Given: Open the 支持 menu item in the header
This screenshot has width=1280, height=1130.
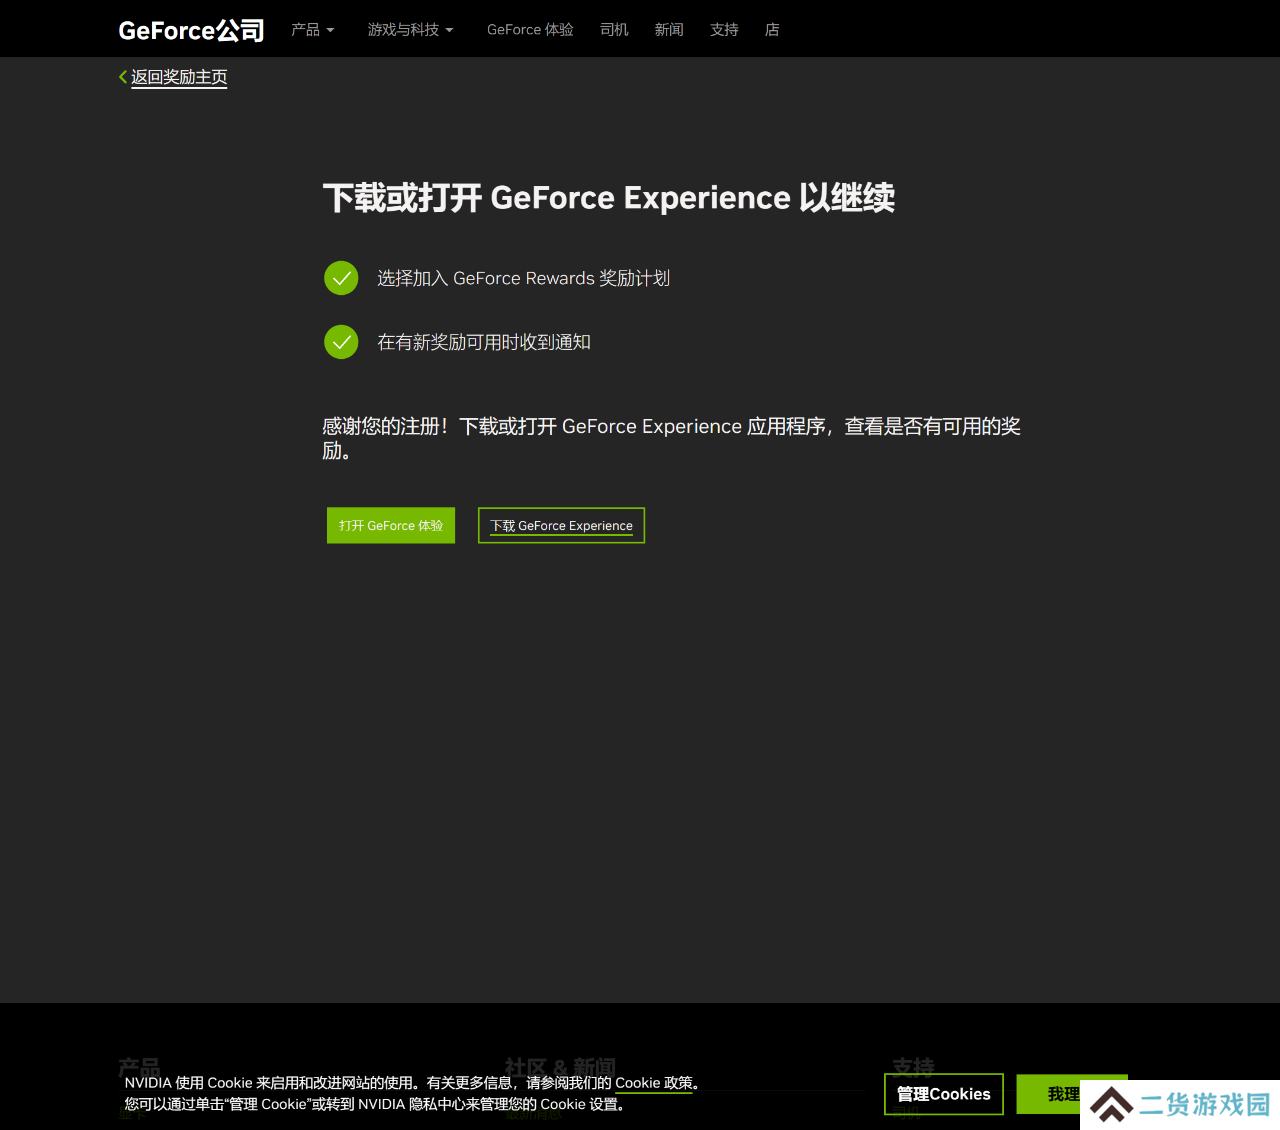Looking at the screenshot, I should (x=724, y=30).
